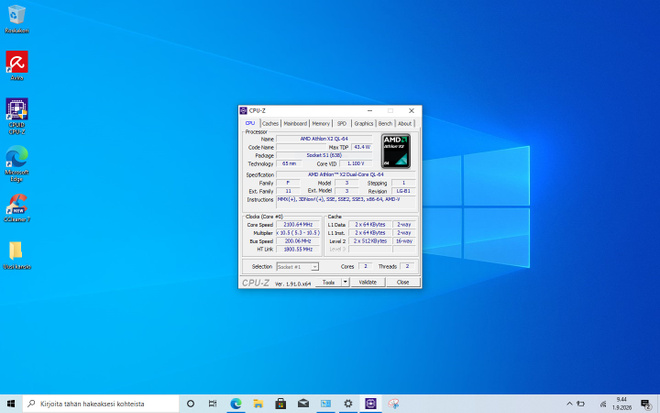Click the CPU-Z taskbar button
The image size is (660, 413).
(x=371, y=404)
